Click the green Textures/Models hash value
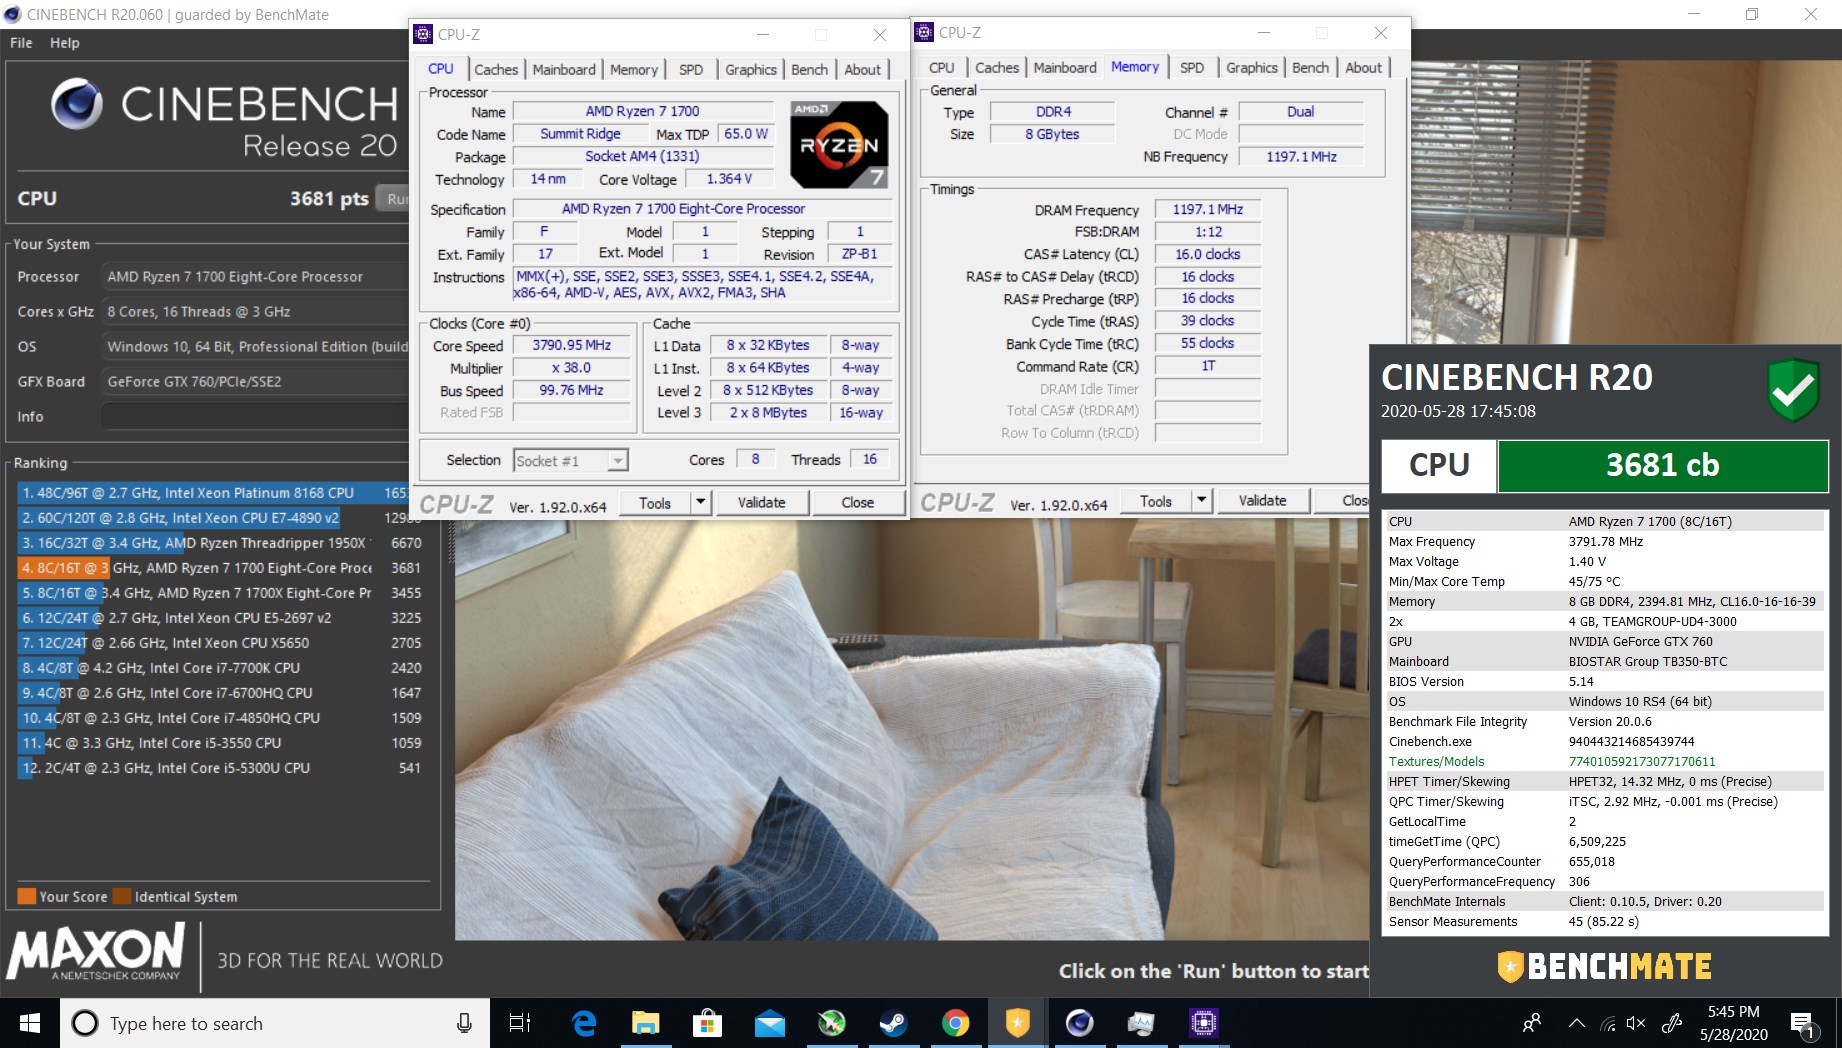 pyautogui.click(x=1642, y=761)
